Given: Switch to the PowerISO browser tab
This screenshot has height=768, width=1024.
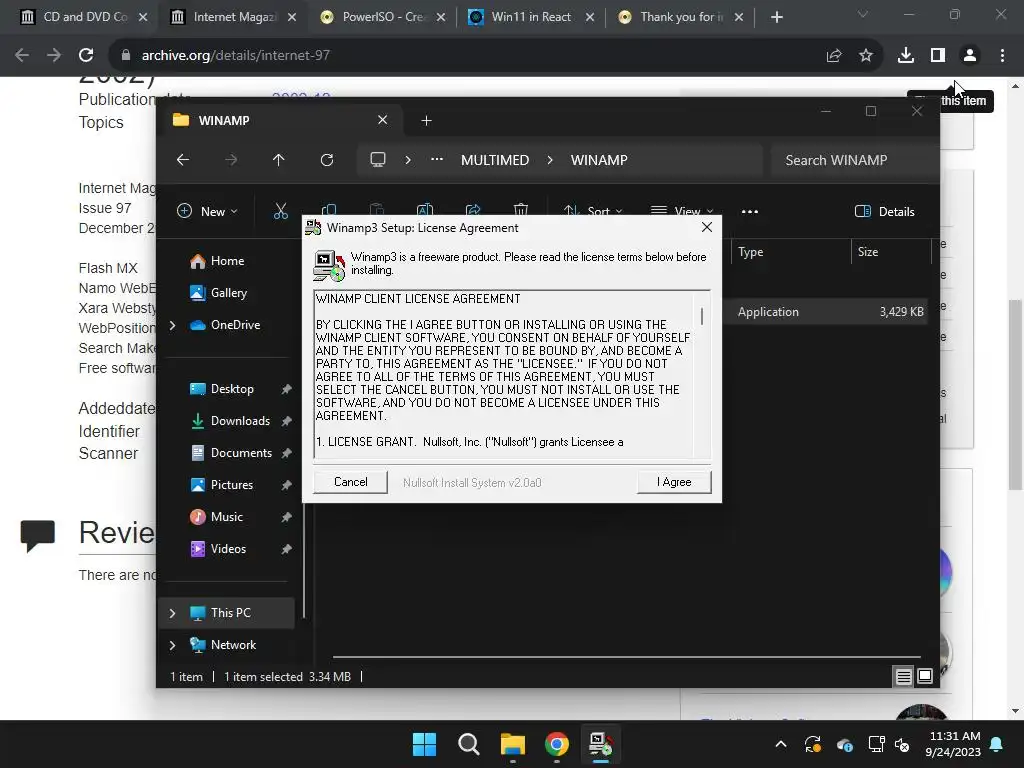Looking at the screenshot, I should [383, 17].
